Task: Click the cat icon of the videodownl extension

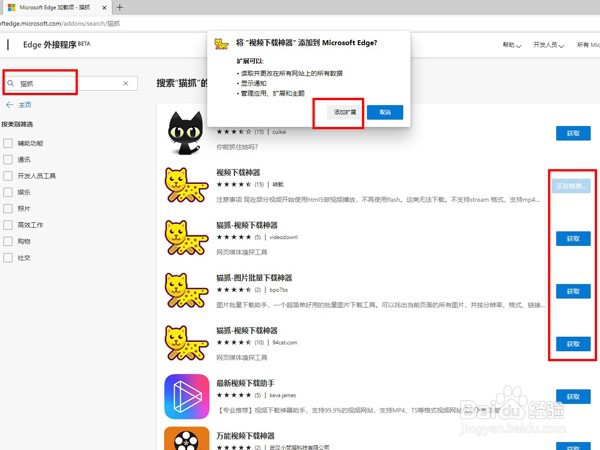Action: tap(186, 238)
